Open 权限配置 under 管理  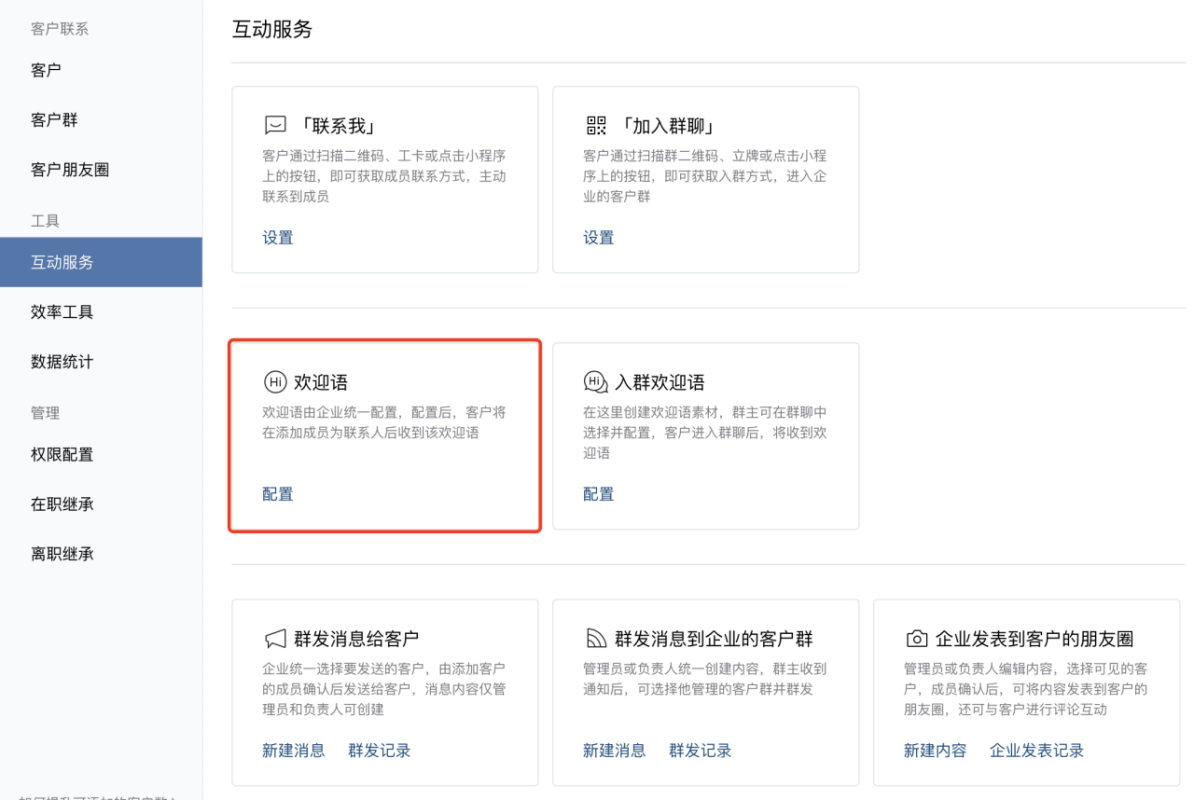click(x=62, y=454)
